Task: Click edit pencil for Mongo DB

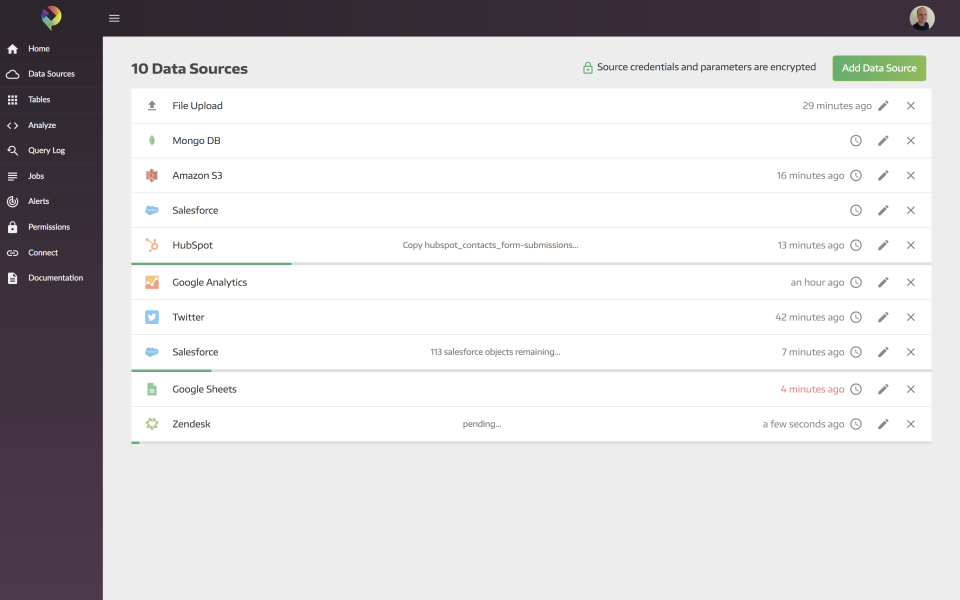Action: click(x=883, y=141)
